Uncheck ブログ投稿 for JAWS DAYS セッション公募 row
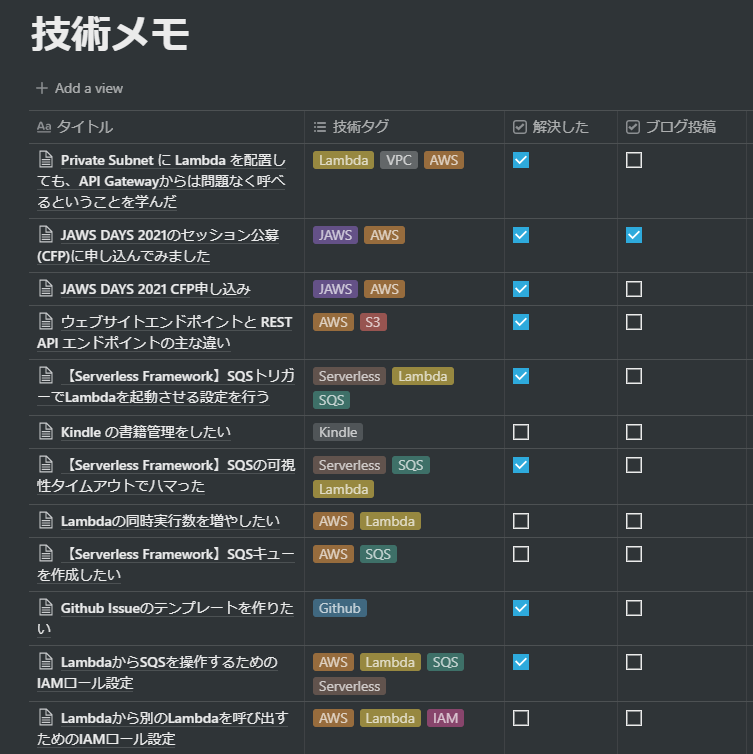The height and width of the screenshot is (754, 753). (634, 235)
